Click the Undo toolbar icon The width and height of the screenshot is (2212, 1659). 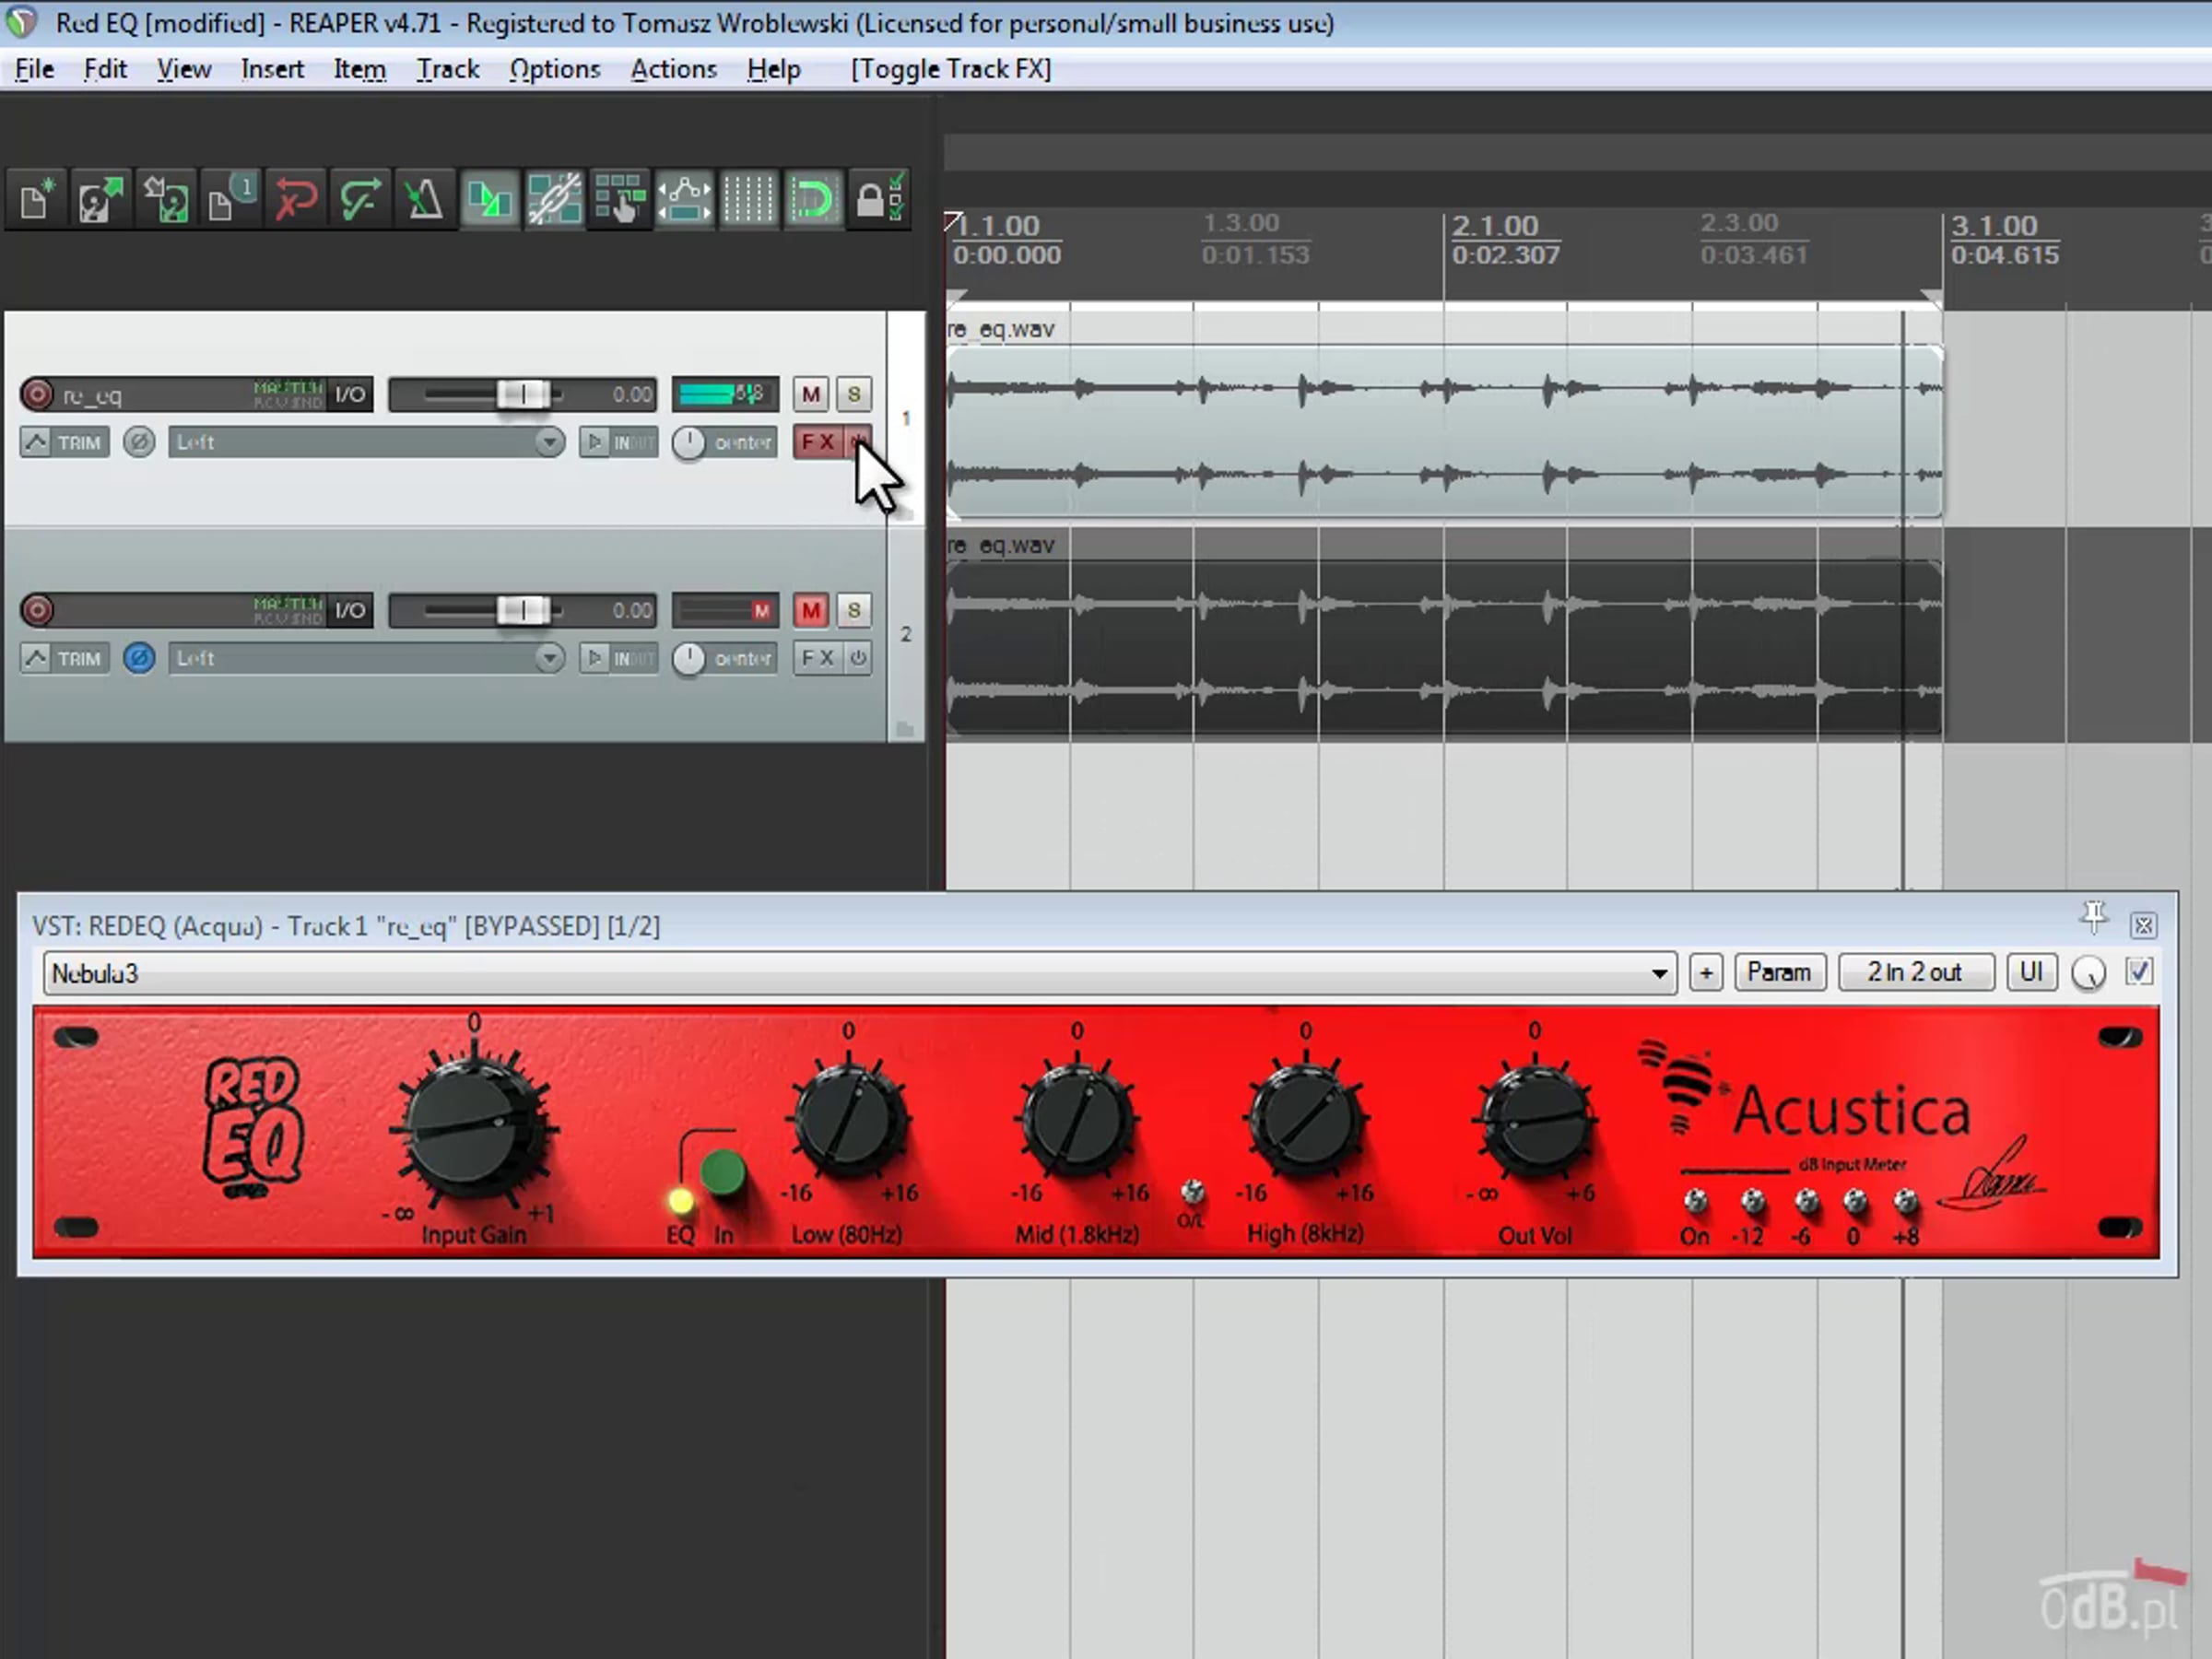pyautogui.click(x=295, y=199)
